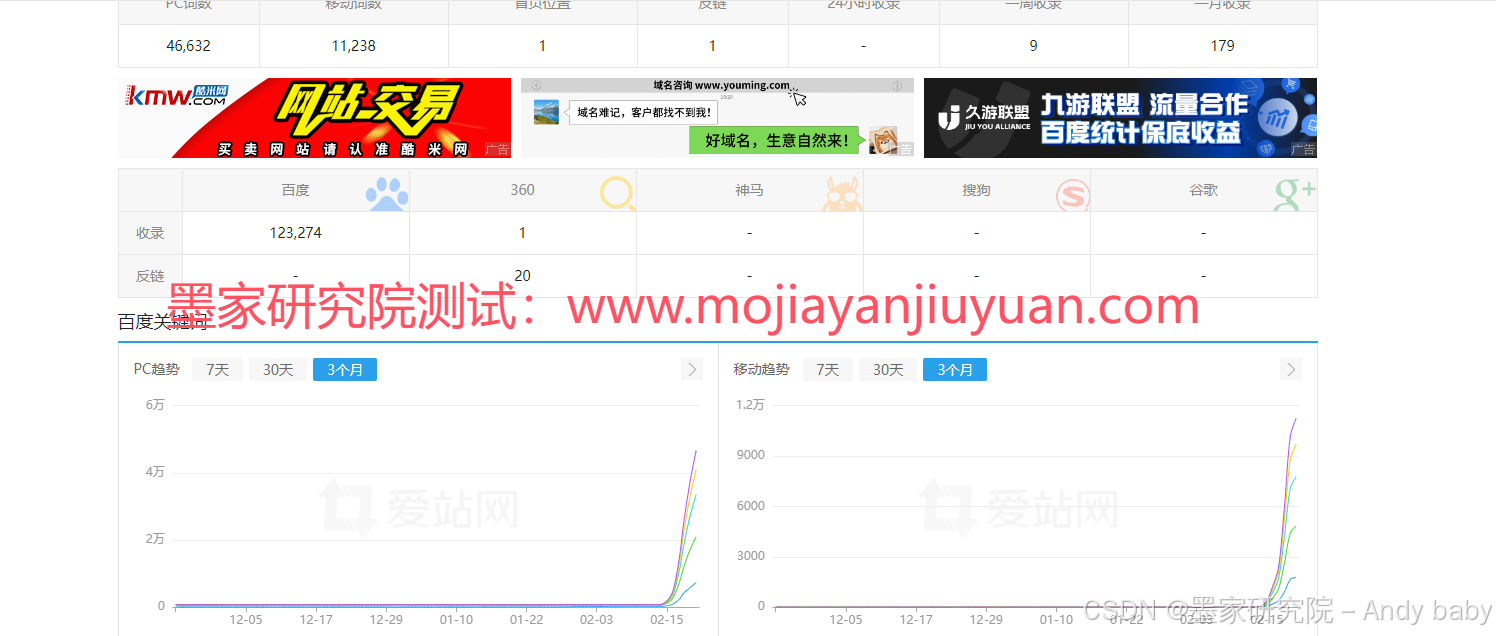1496x636 pixels.
Task: Click PC词数 value 46,632
Action: [x=189, y=46]
